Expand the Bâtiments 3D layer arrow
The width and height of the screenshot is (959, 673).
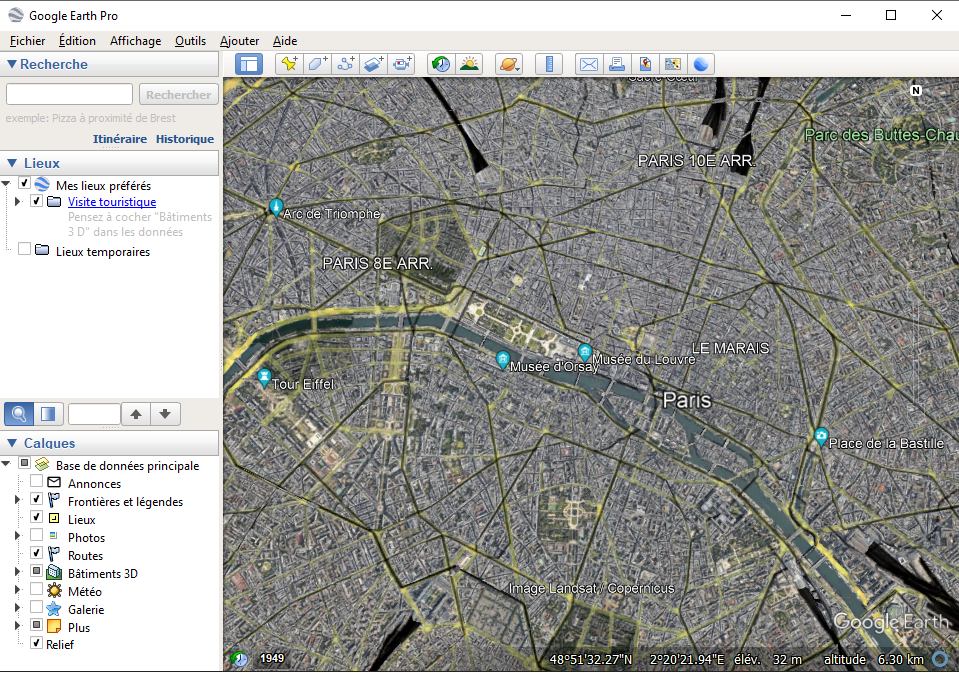(18, 572)
